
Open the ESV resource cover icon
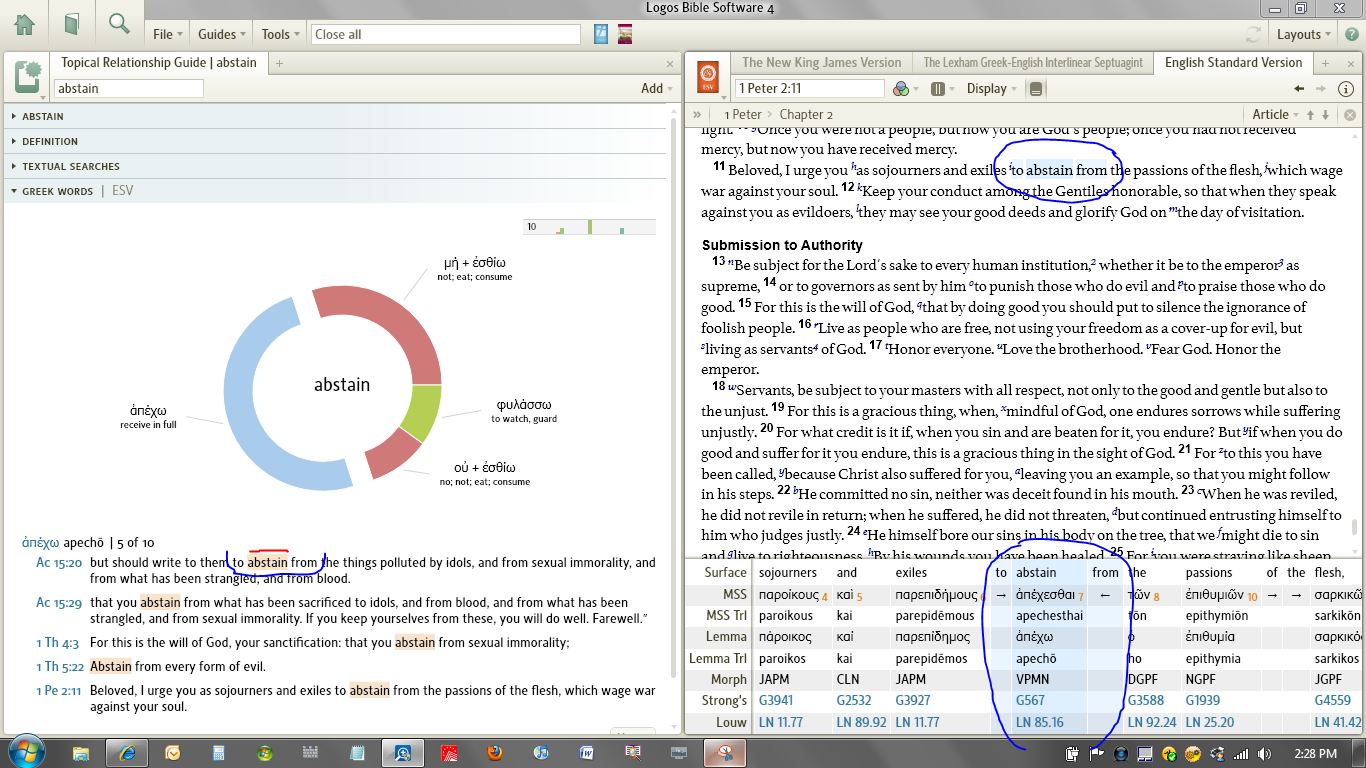pos(708,76)
